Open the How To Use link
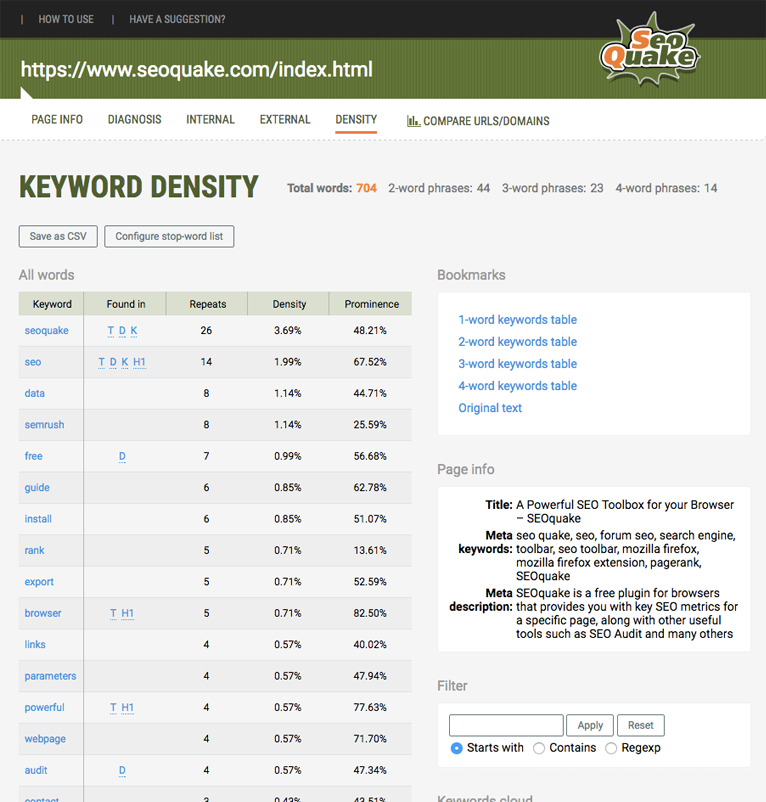 pyautogui.click(x=66, y=19)
